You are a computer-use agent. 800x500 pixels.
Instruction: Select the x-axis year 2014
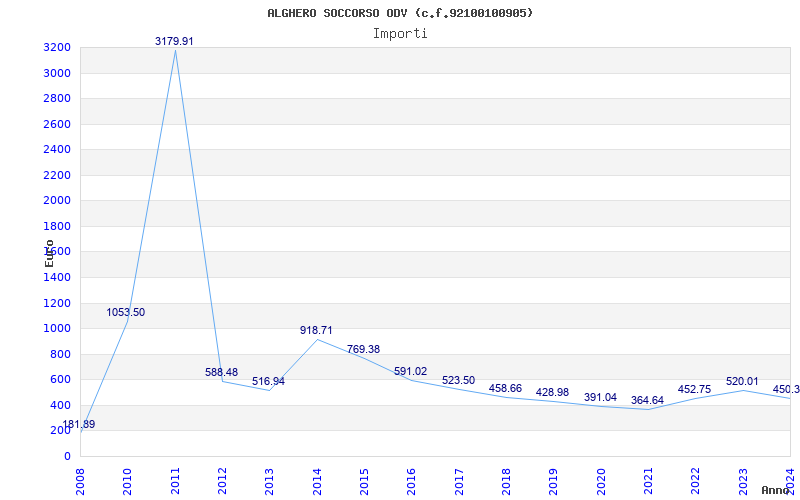317,482
